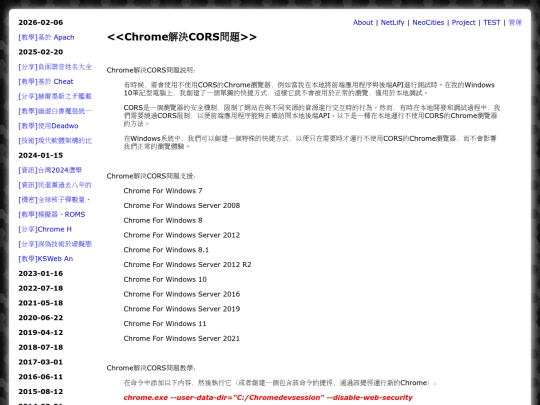Open the NetLify link
The image size is (540, 405).
pos(392,22)
